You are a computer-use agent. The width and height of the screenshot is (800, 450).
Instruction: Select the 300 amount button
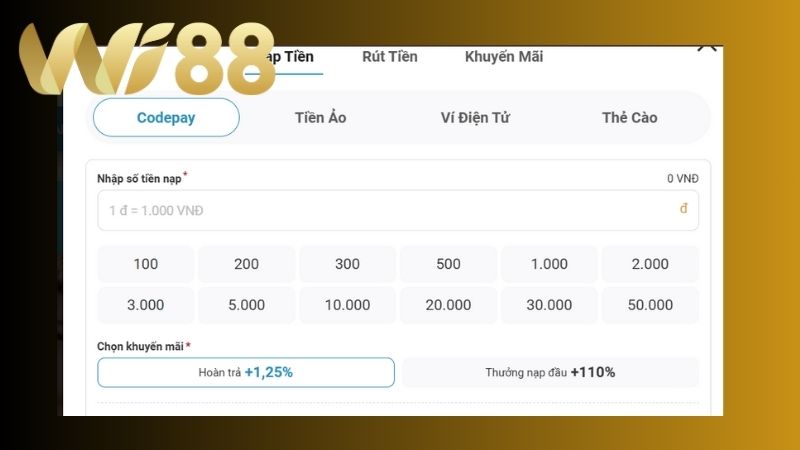click(x=347, y=264)
